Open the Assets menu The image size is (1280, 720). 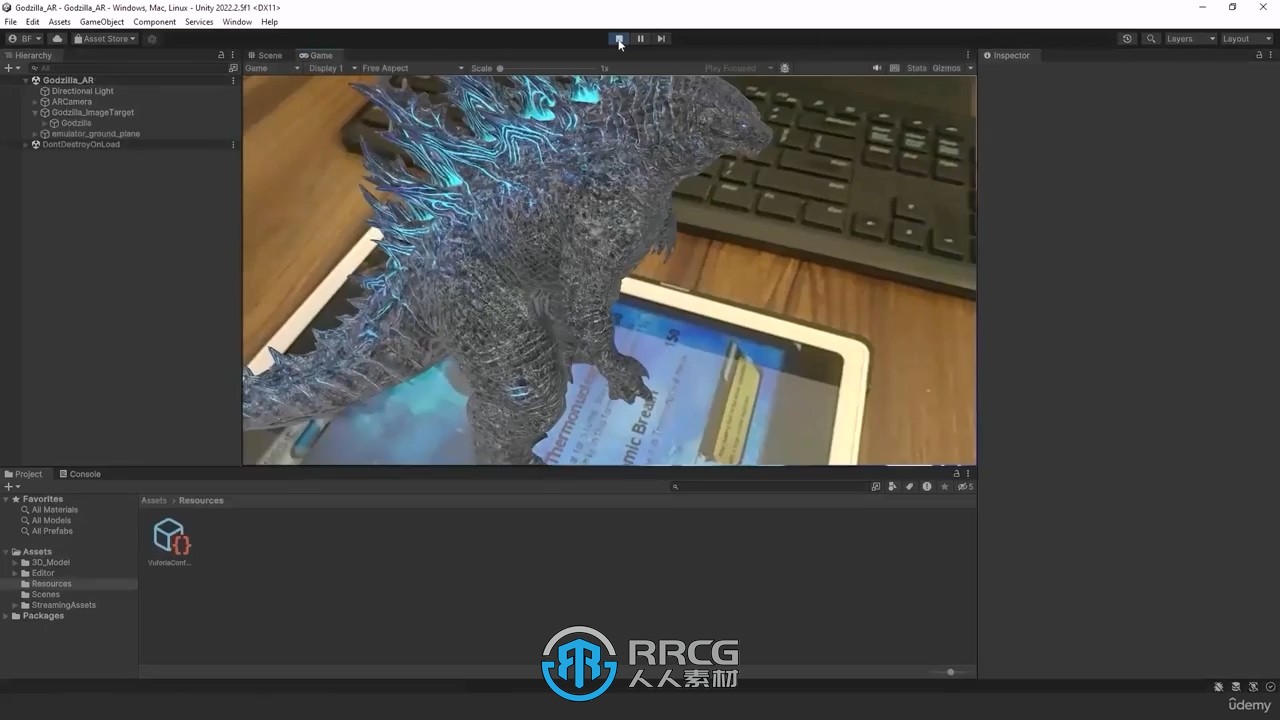coord(60,22)
